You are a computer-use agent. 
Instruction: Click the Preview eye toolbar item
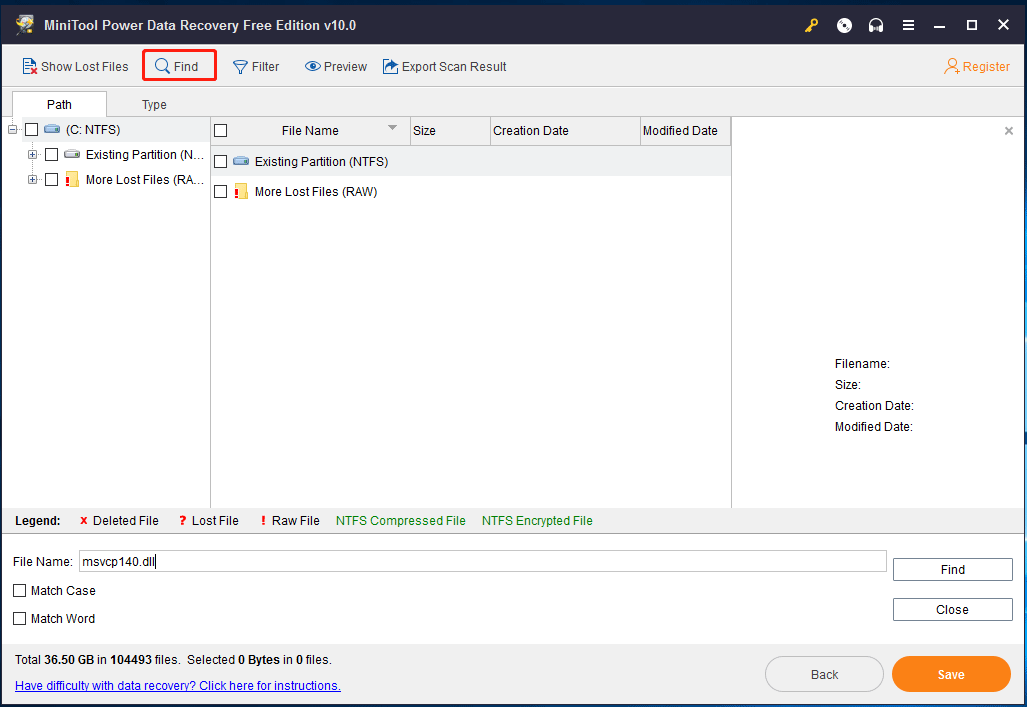(336, 66)
